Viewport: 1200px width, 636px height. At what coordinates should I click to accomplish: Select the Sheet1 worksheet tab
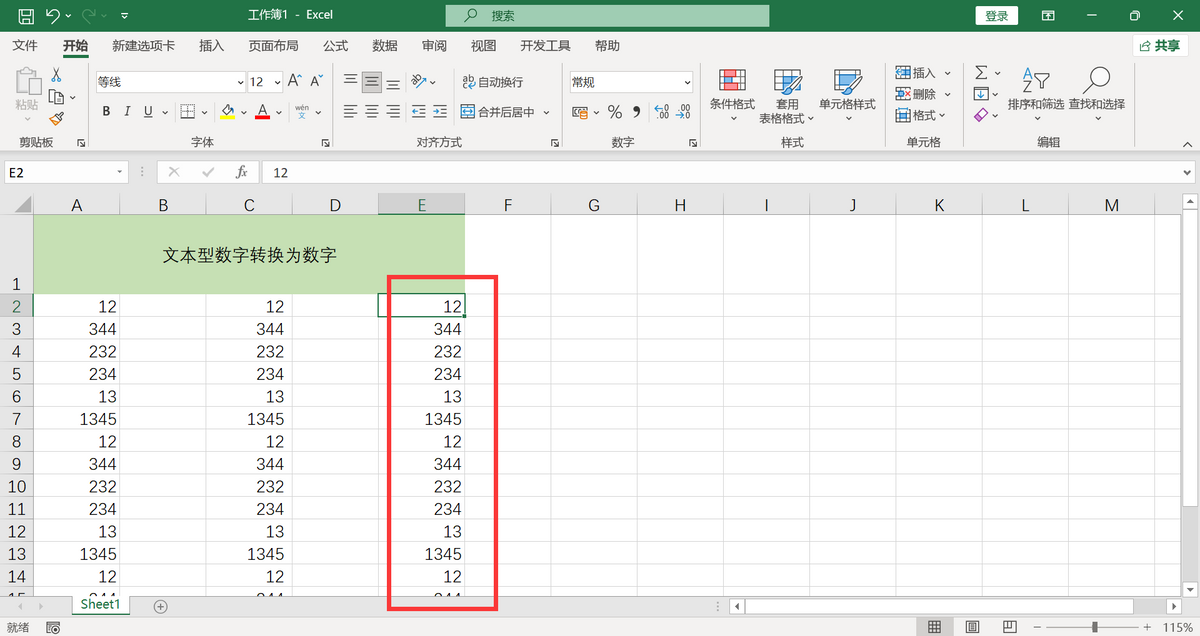(100, 604)
